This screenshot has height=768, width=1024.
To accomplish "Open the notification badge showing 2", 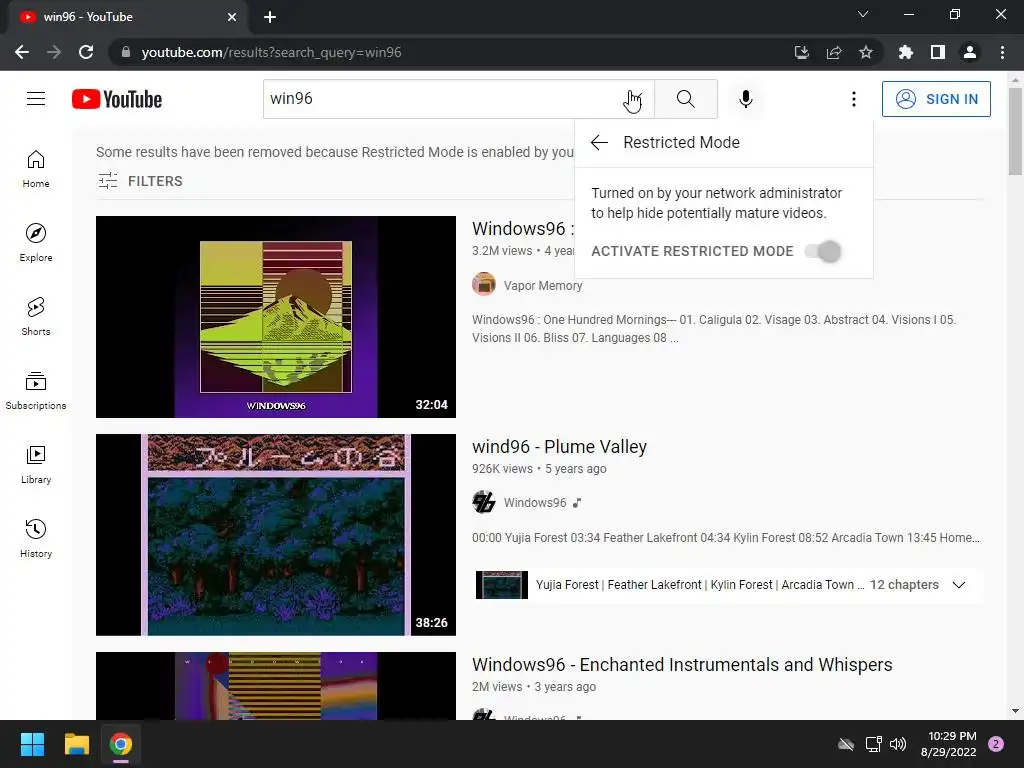I will point(996,744).
